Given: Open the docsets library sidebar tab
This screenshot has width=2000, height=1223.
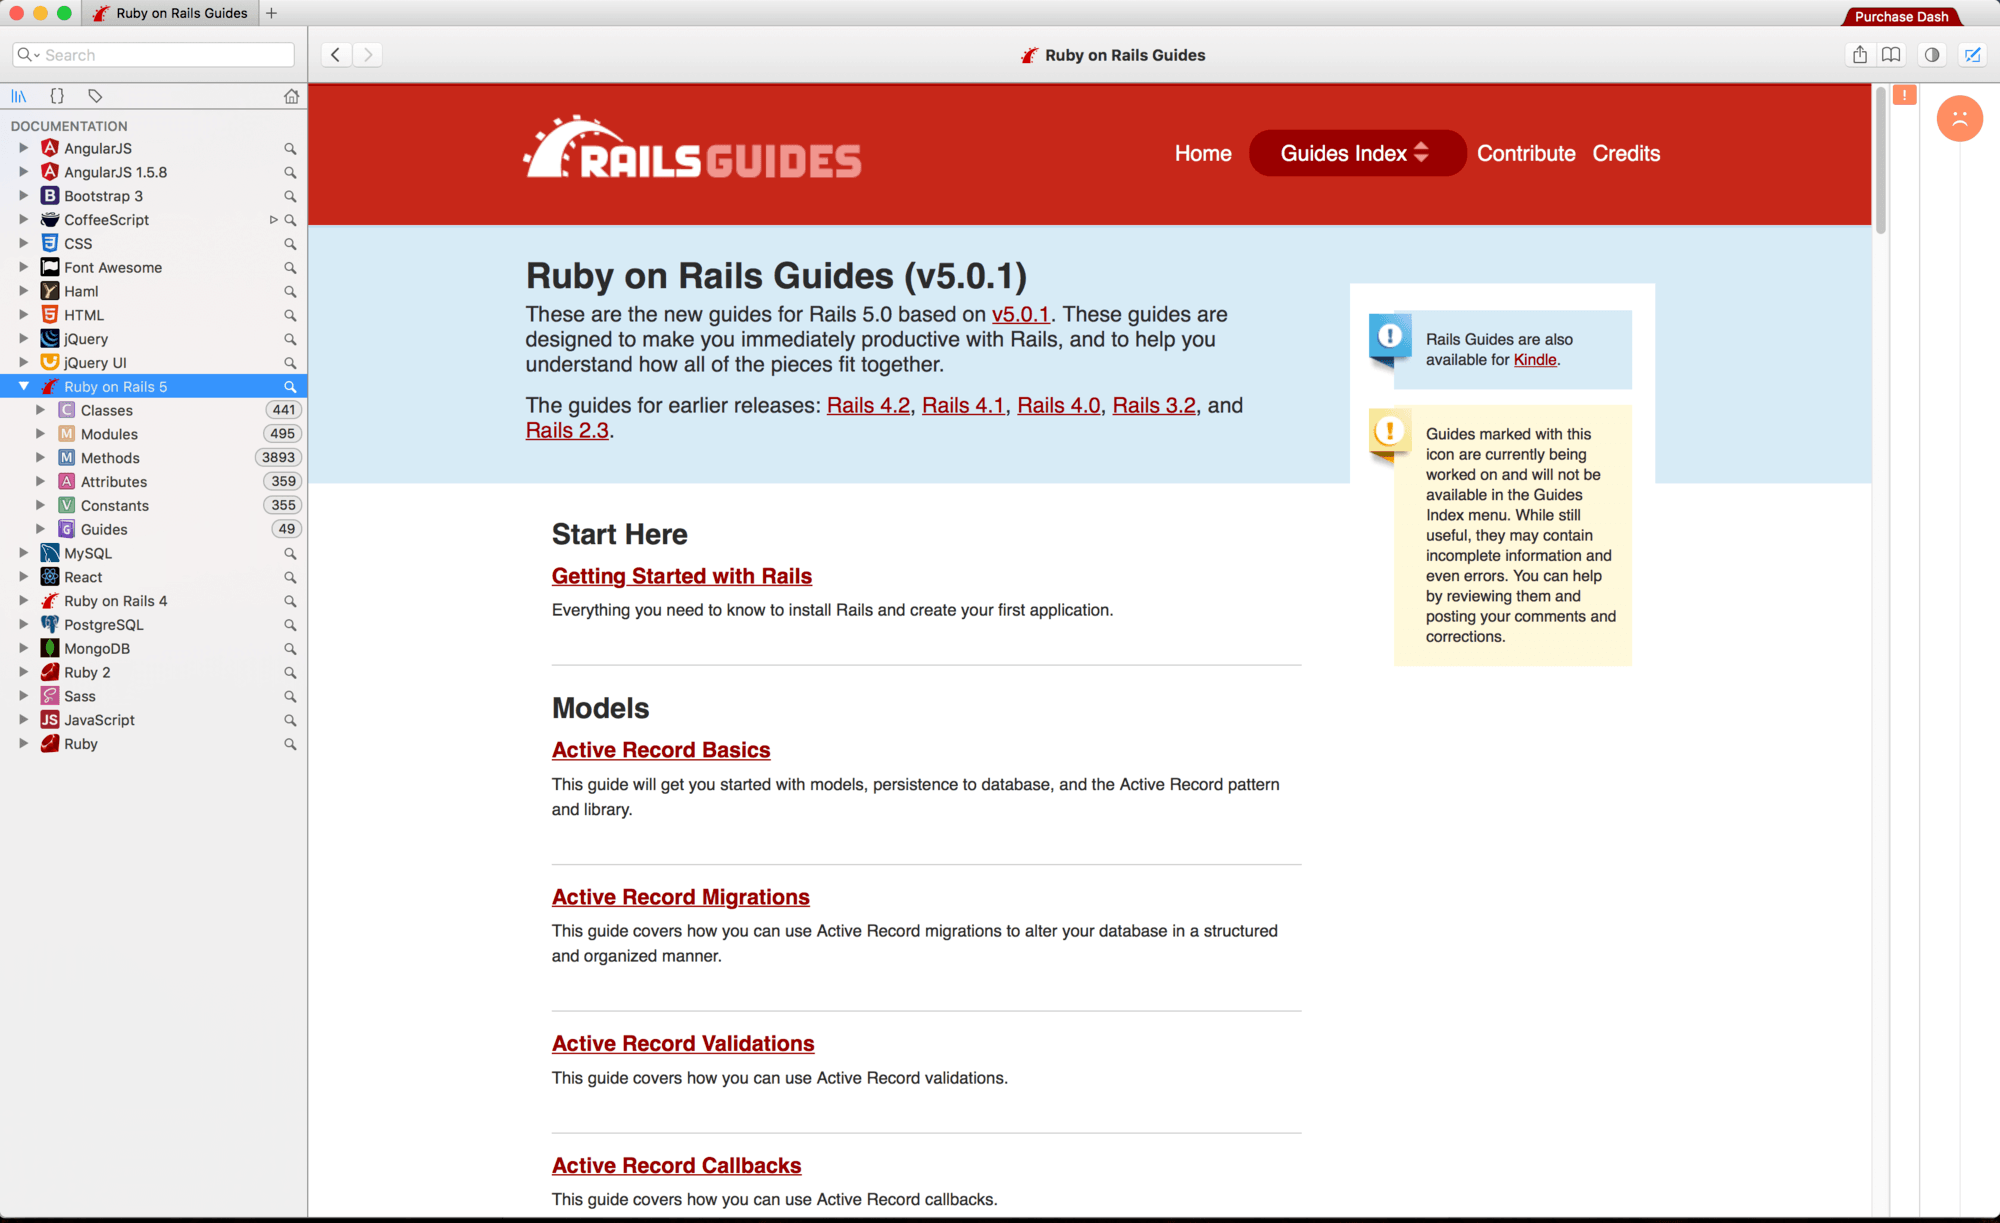Looking at the screenshot, I should (x=19, y=96).
